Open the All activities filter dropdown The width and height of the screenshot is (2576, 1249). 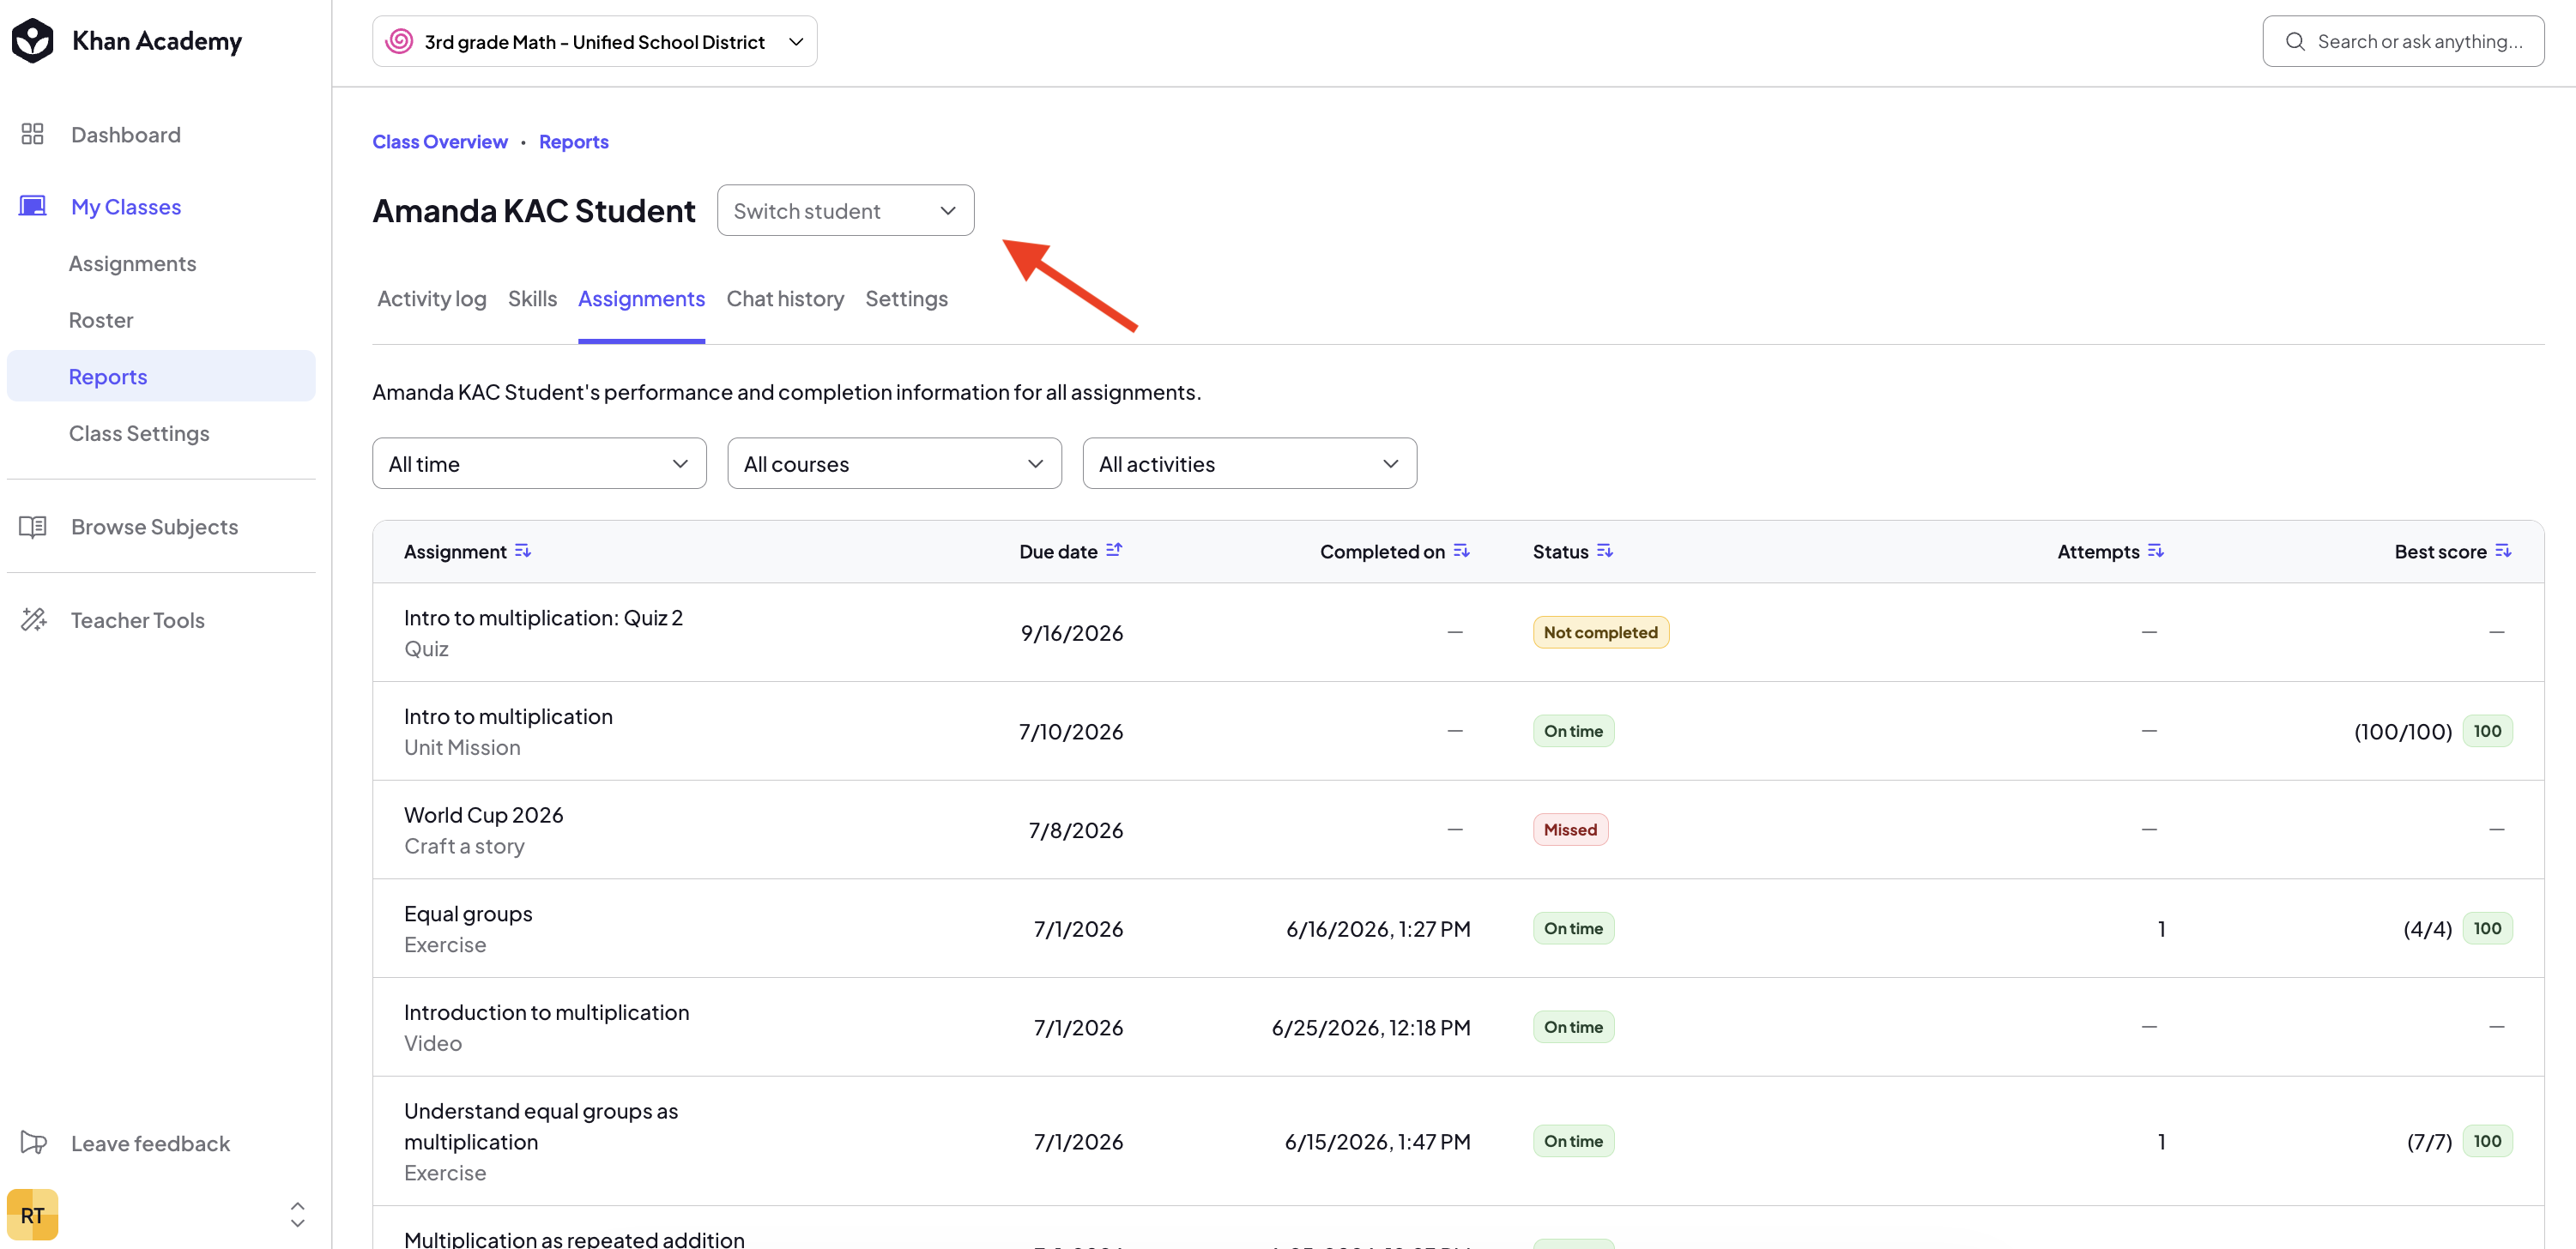pyautogui.click(x=1249, y=463)
